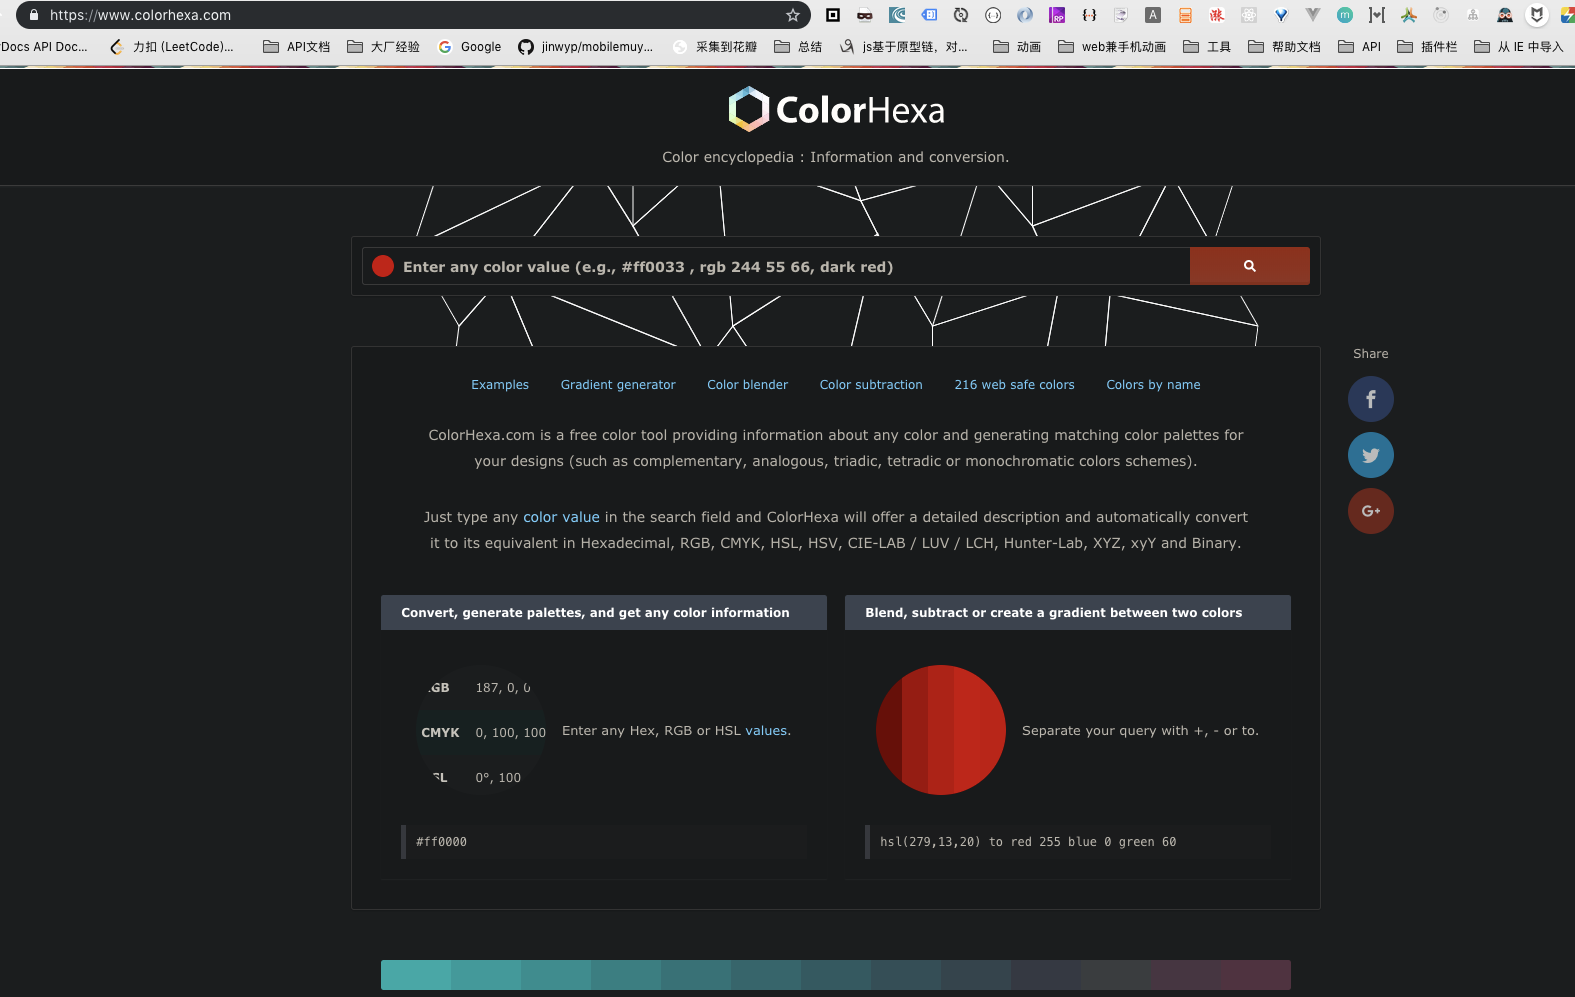Visit Color subtraction page
The image size is (1575, 997).
[x=871, y=385]
